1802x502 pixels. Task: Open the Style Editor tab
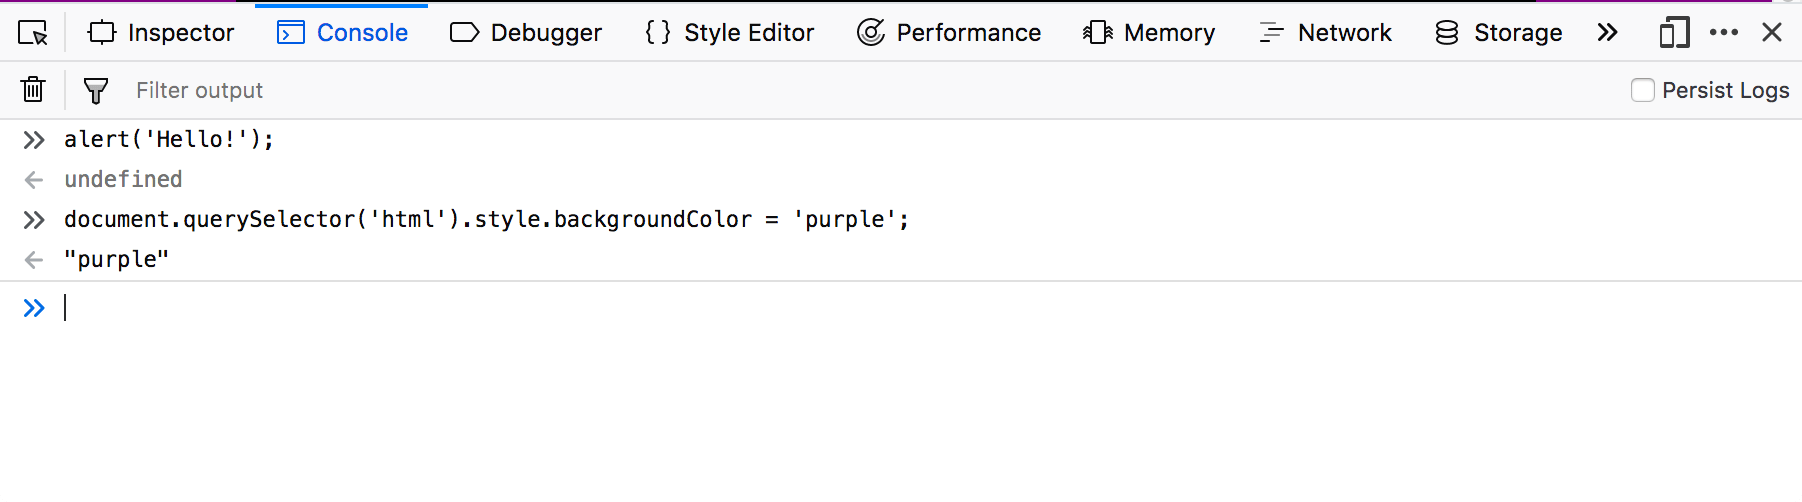coord(730,33)
